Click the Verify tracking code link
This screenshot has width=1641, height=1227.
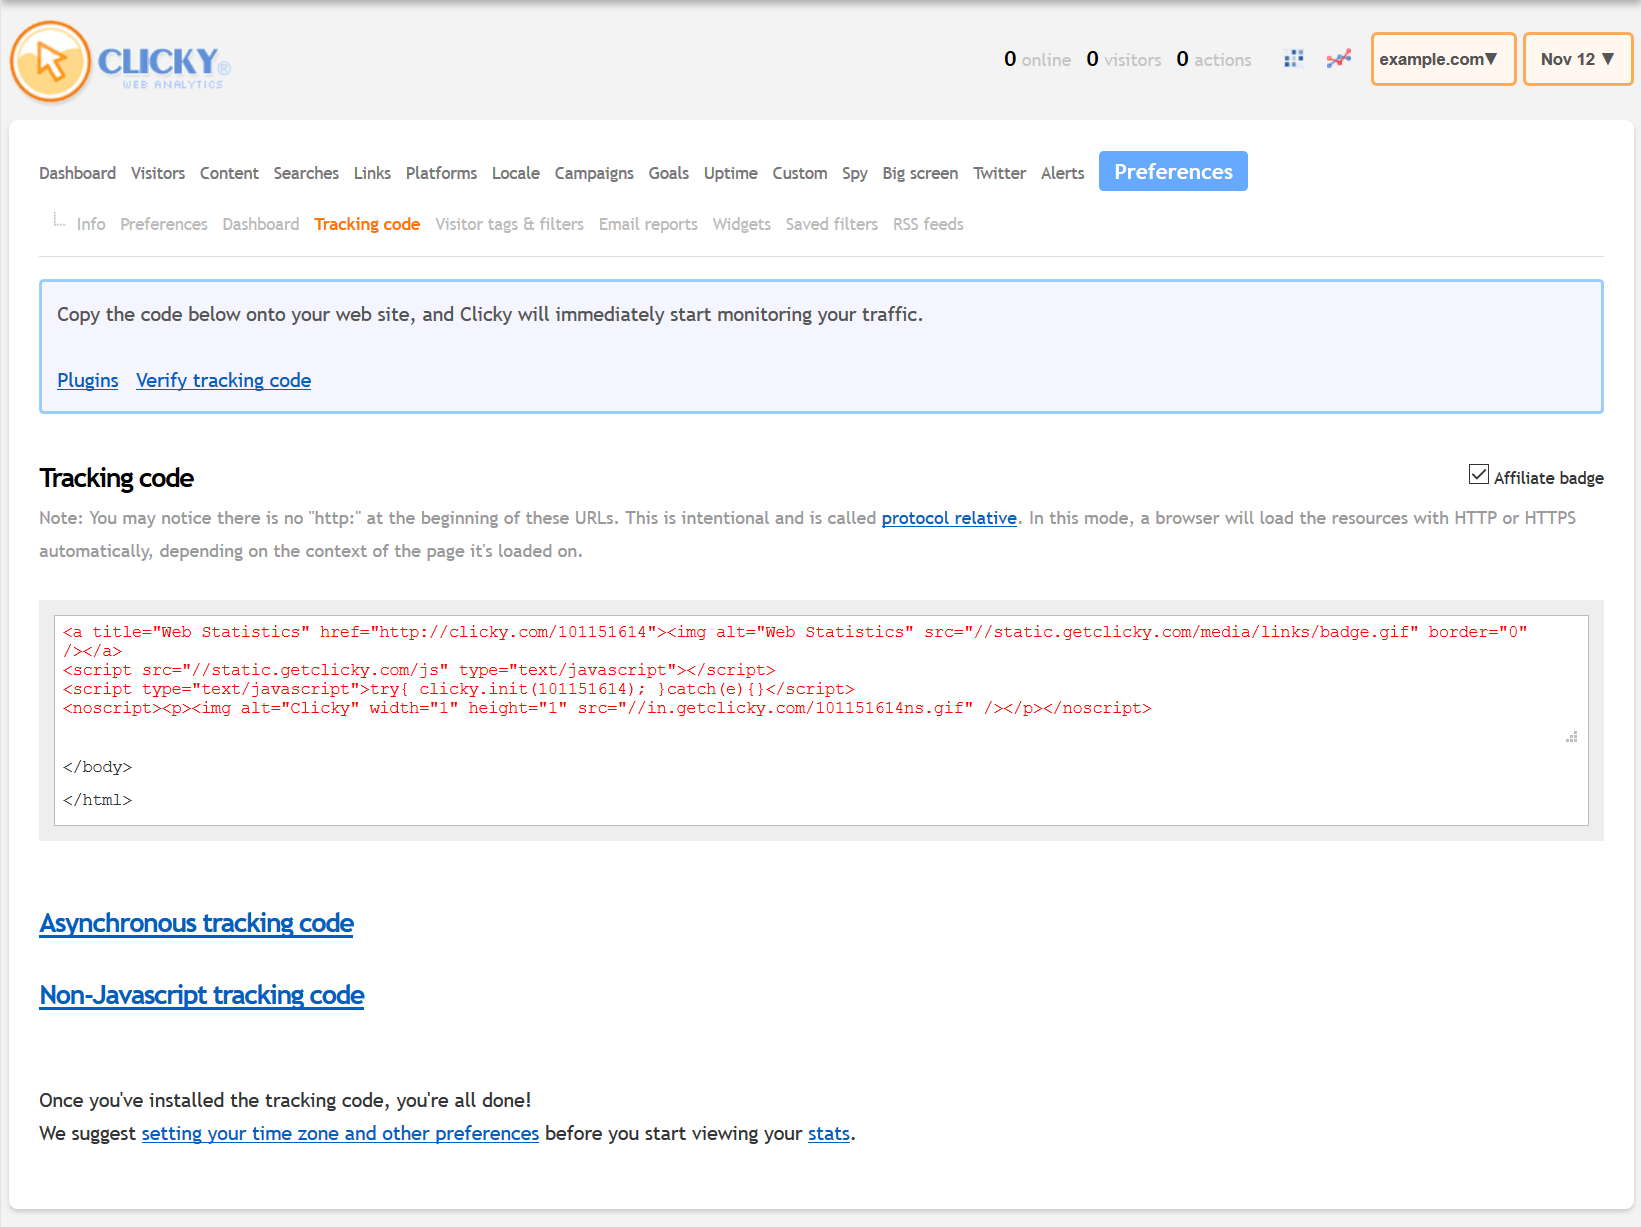pyautogui.click(x=223, y=380)
